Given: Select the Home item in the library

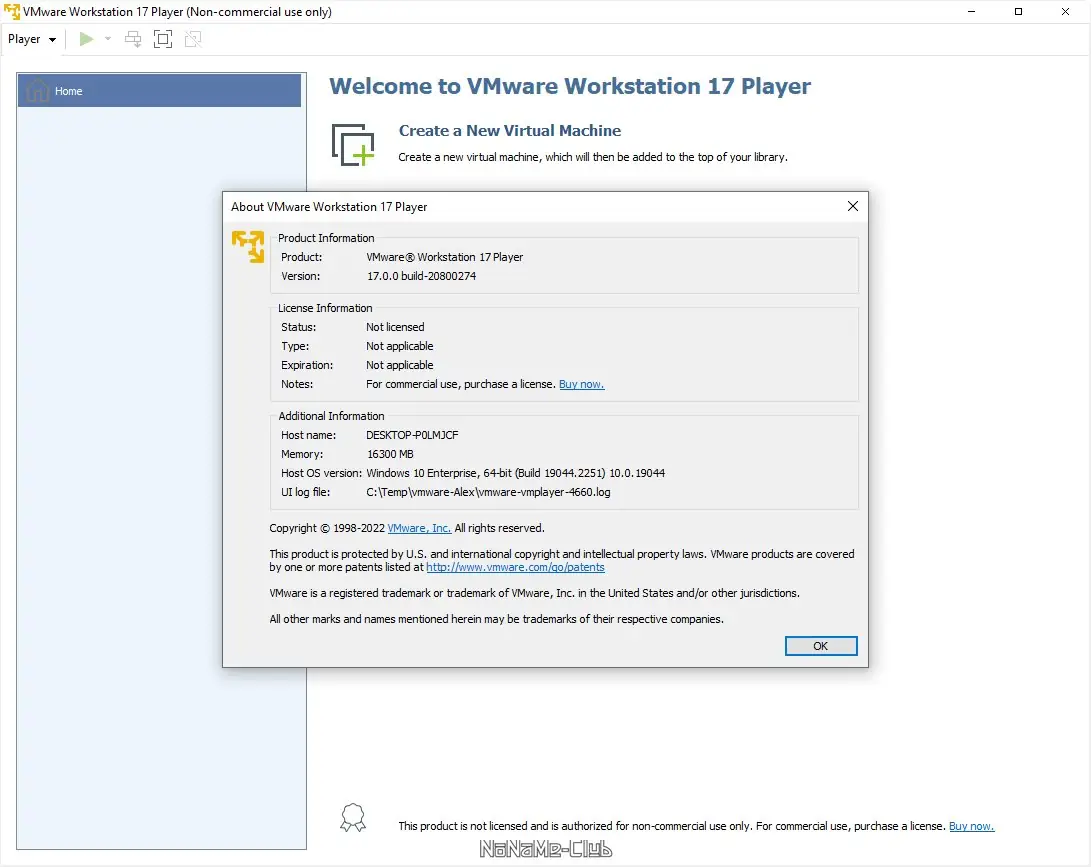Looking at the screenshot, I should [159, 90].
